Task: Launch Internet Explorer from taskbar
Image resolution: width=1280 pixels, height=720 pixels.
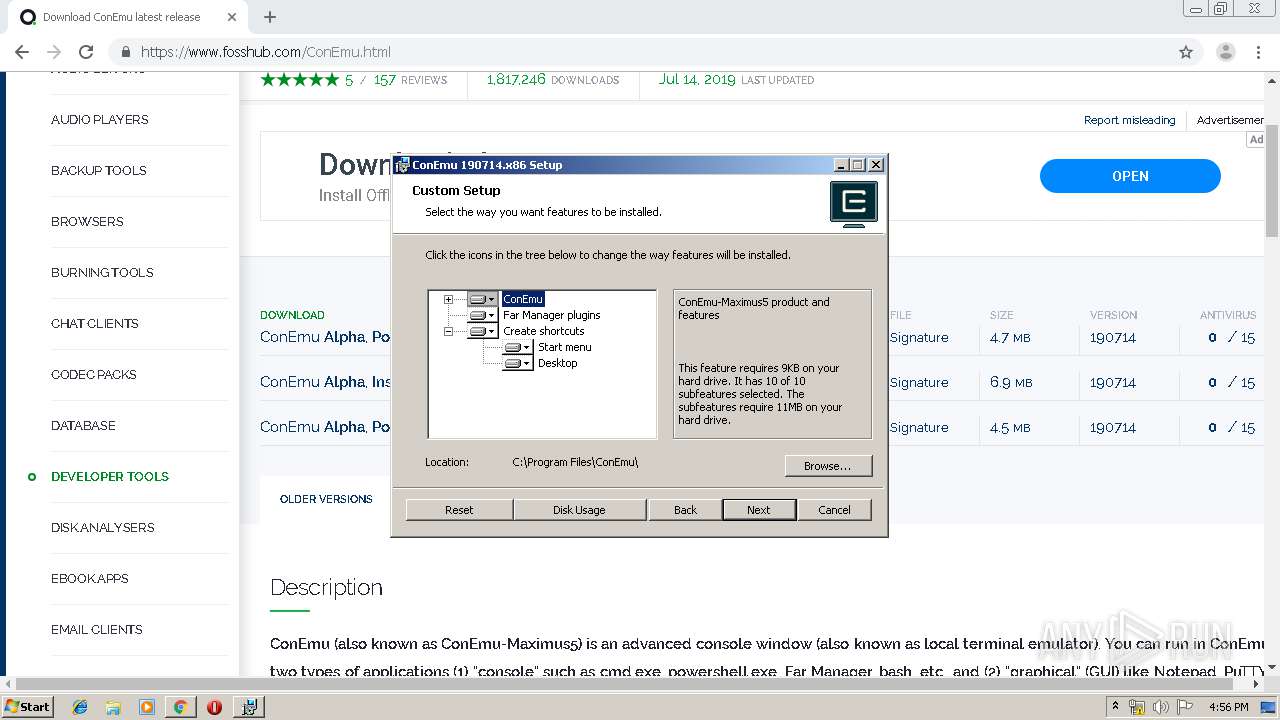Action: (x=80, y=707)
